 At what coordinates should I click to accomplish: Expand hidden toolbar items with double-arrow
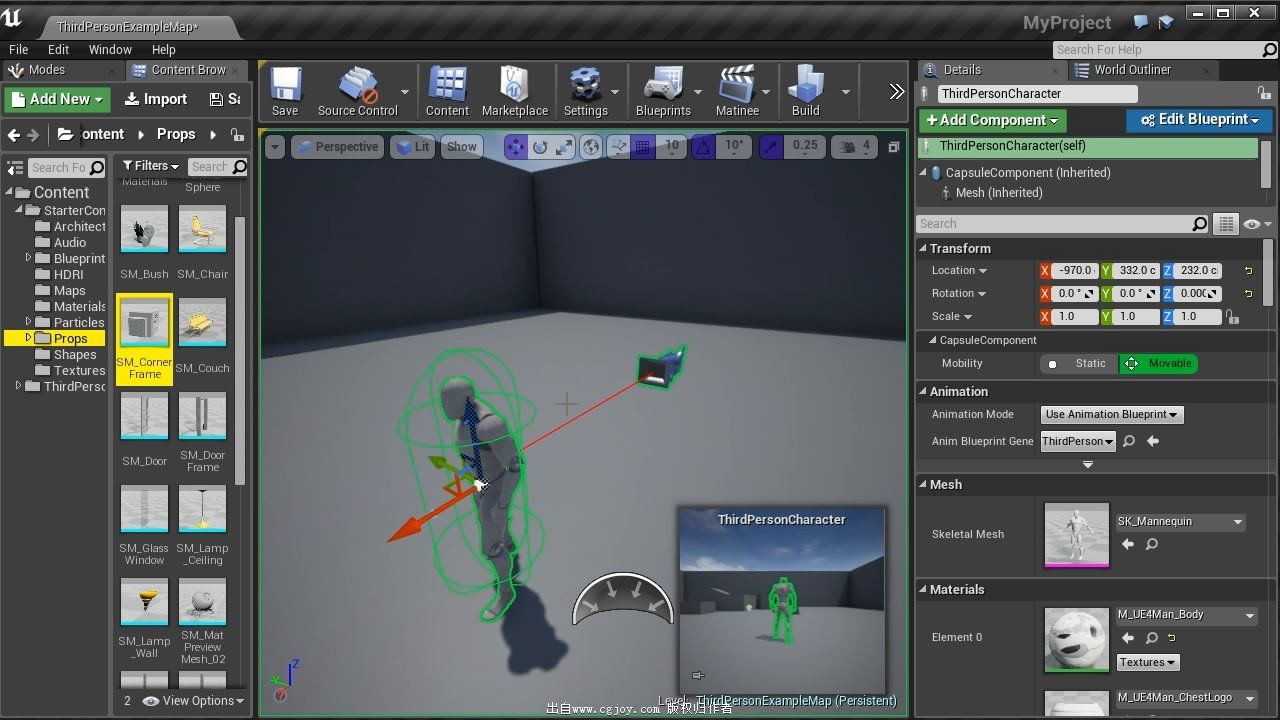tap(896, 92)
